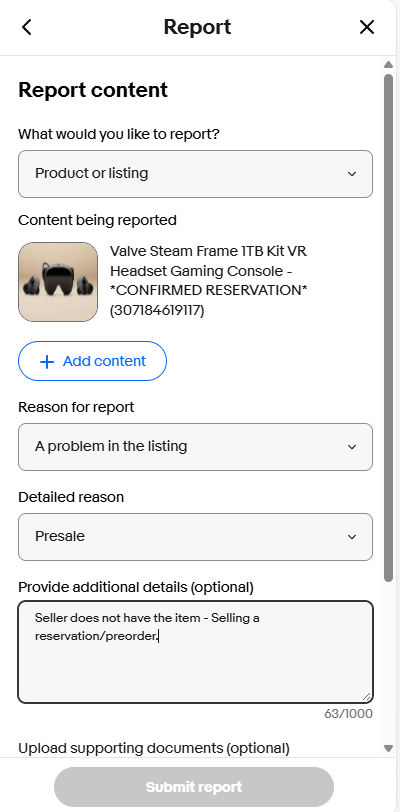Open the Presale detailed reason dropdown
This screenshot has width=400, height=812.
tap(195, 537)
